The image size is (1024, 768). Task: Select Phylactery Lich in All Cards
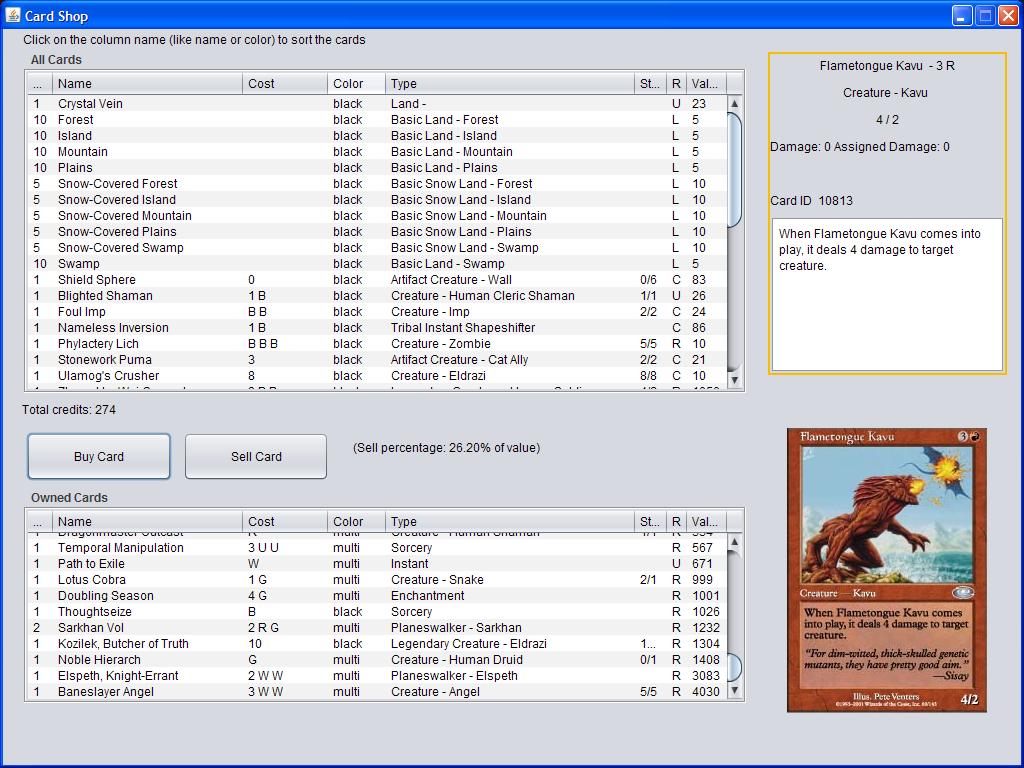98,344
